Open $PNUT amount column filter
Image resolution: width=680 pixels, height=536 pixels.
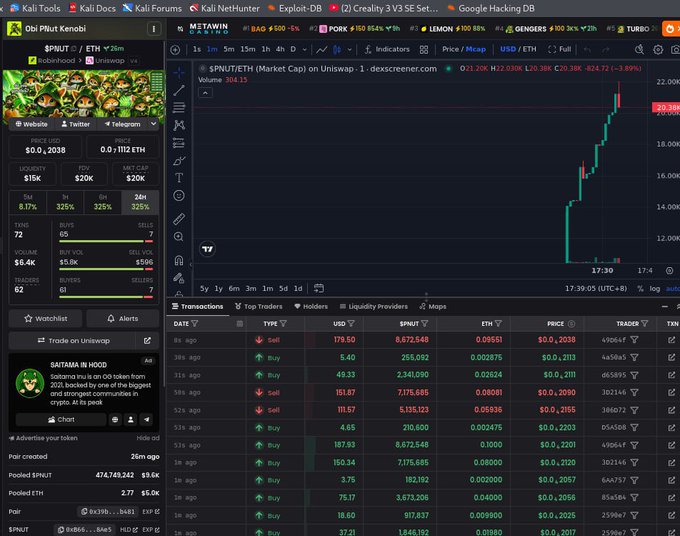tap(425, 324)
